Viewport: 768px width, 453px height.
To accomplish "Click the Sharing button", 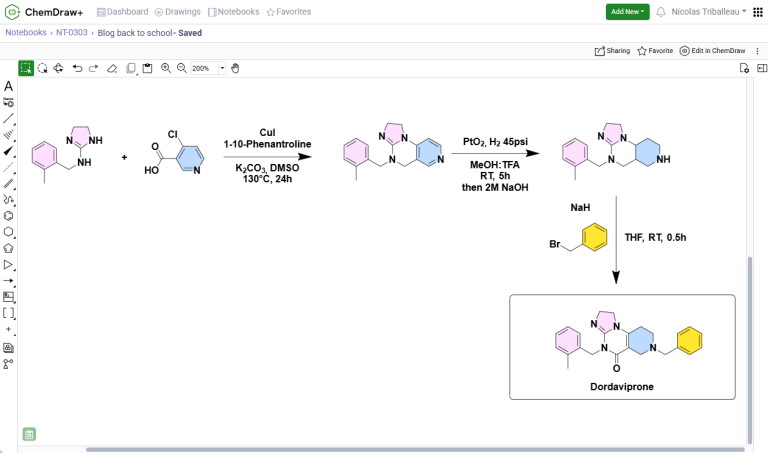I will [x=612, y=50].
